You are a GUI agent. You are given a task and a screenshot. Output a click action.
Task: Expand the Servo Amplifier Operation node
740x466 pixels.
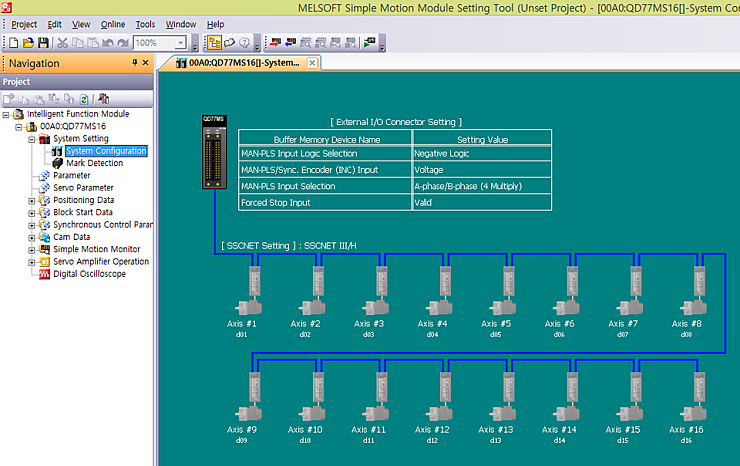[x=32, y=262]
